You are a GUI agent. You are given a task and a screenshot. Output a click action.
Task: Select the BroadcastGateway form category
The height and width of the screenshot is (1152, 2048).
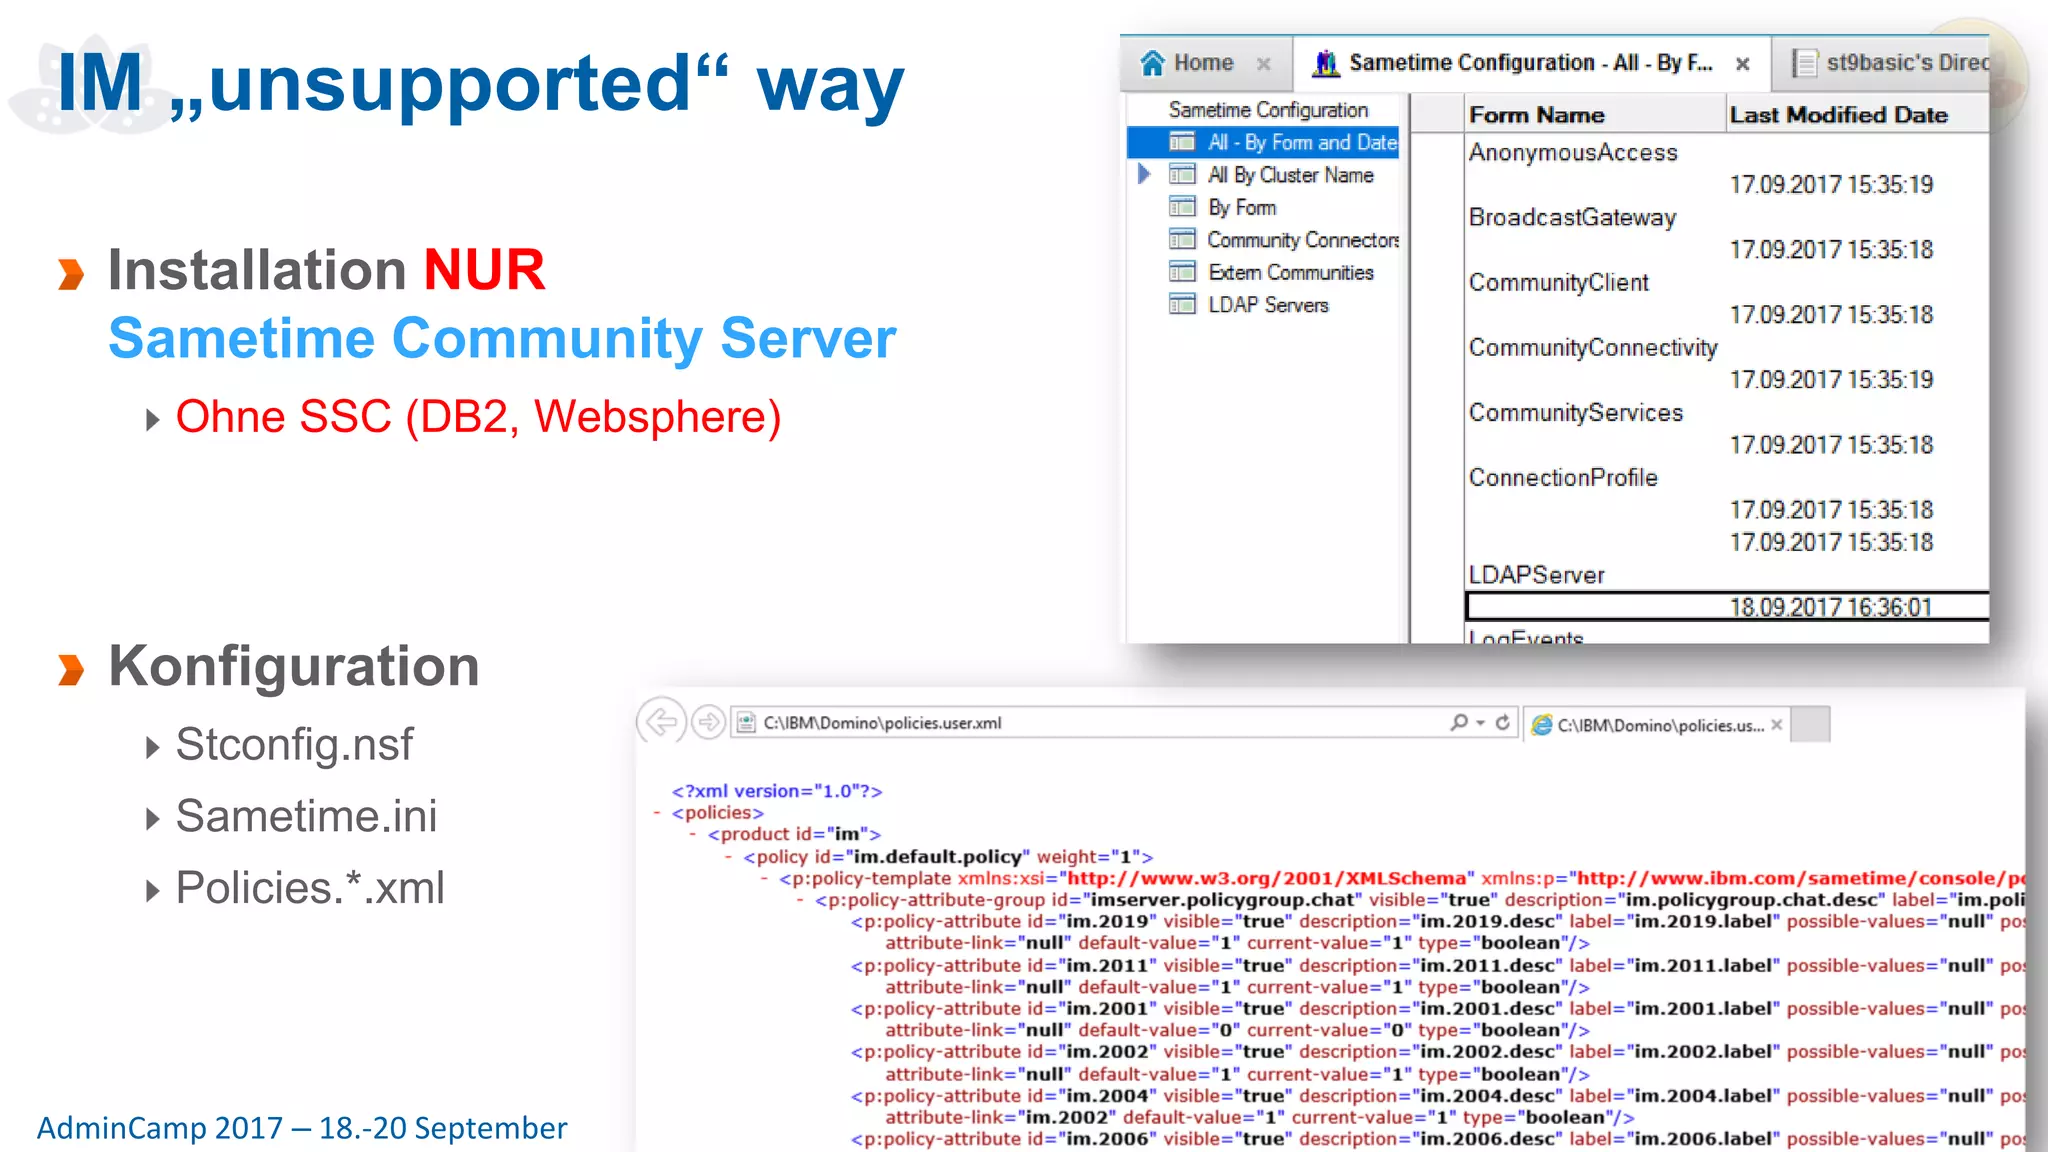(1572, 217)
